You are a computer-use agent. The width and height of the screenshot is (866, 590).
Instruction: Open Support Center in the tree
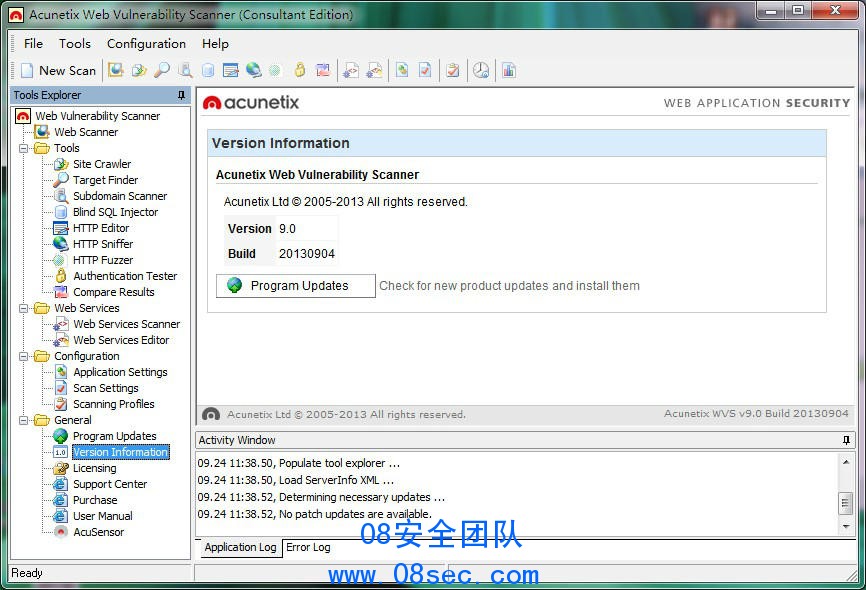pyautogui.click(x=110, y=484)
